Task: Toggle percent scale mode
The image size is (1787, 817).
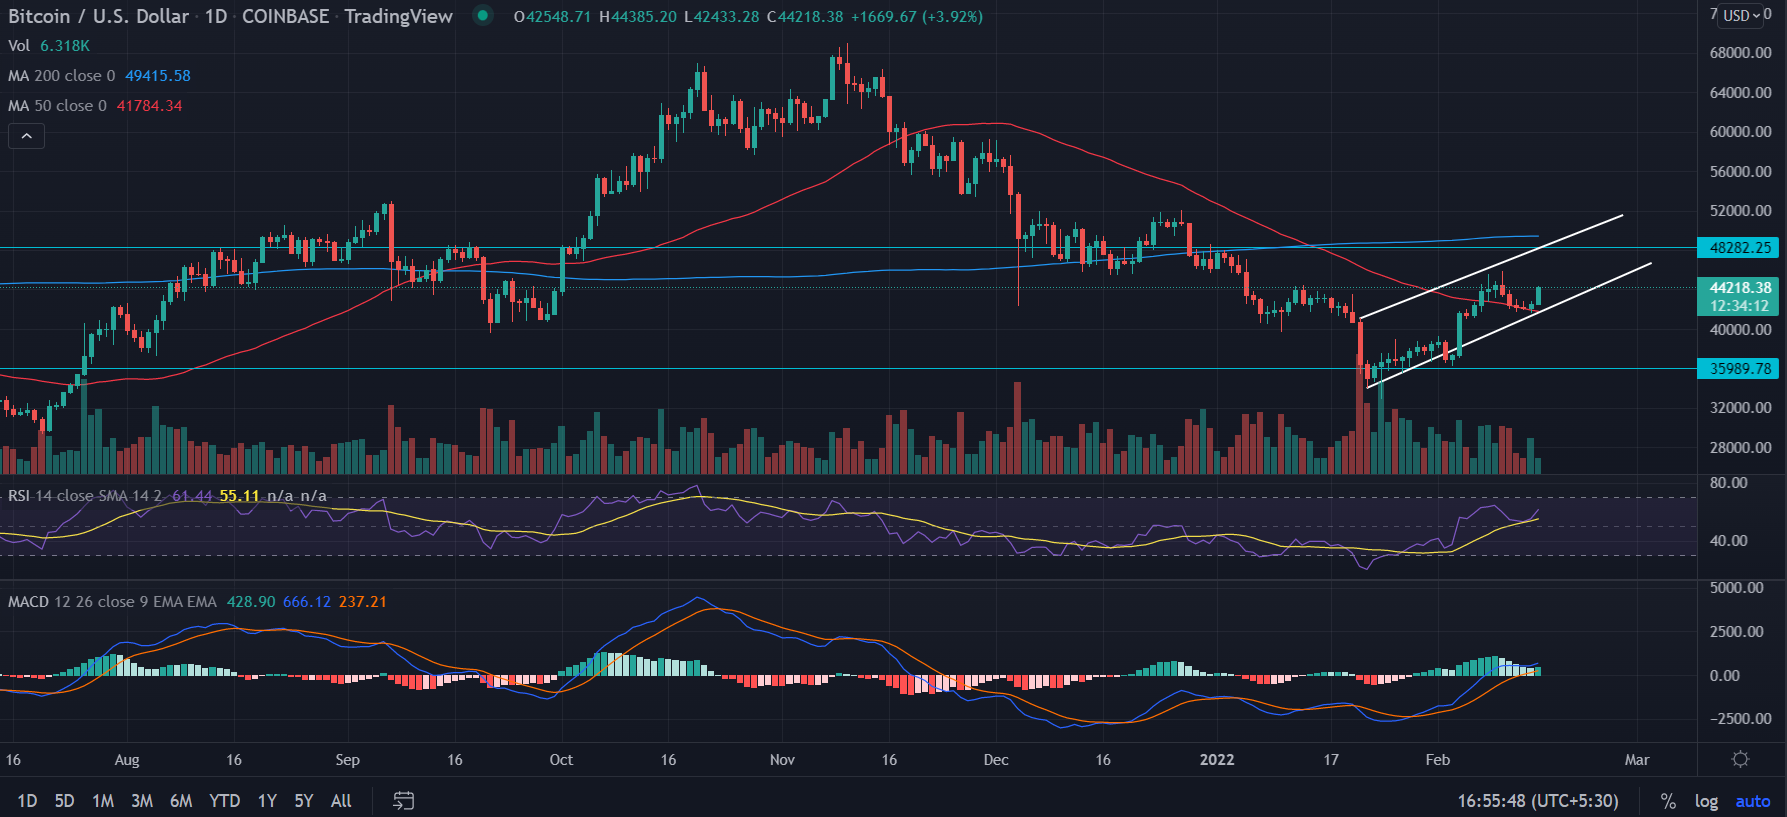Action: 1668,801
